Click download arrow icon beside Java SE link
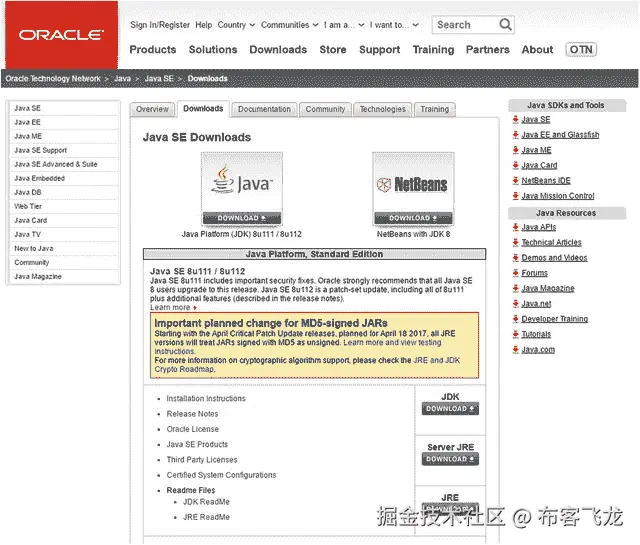Image resolution: width=640 pixels, height=545 pixels. point(516,119)
